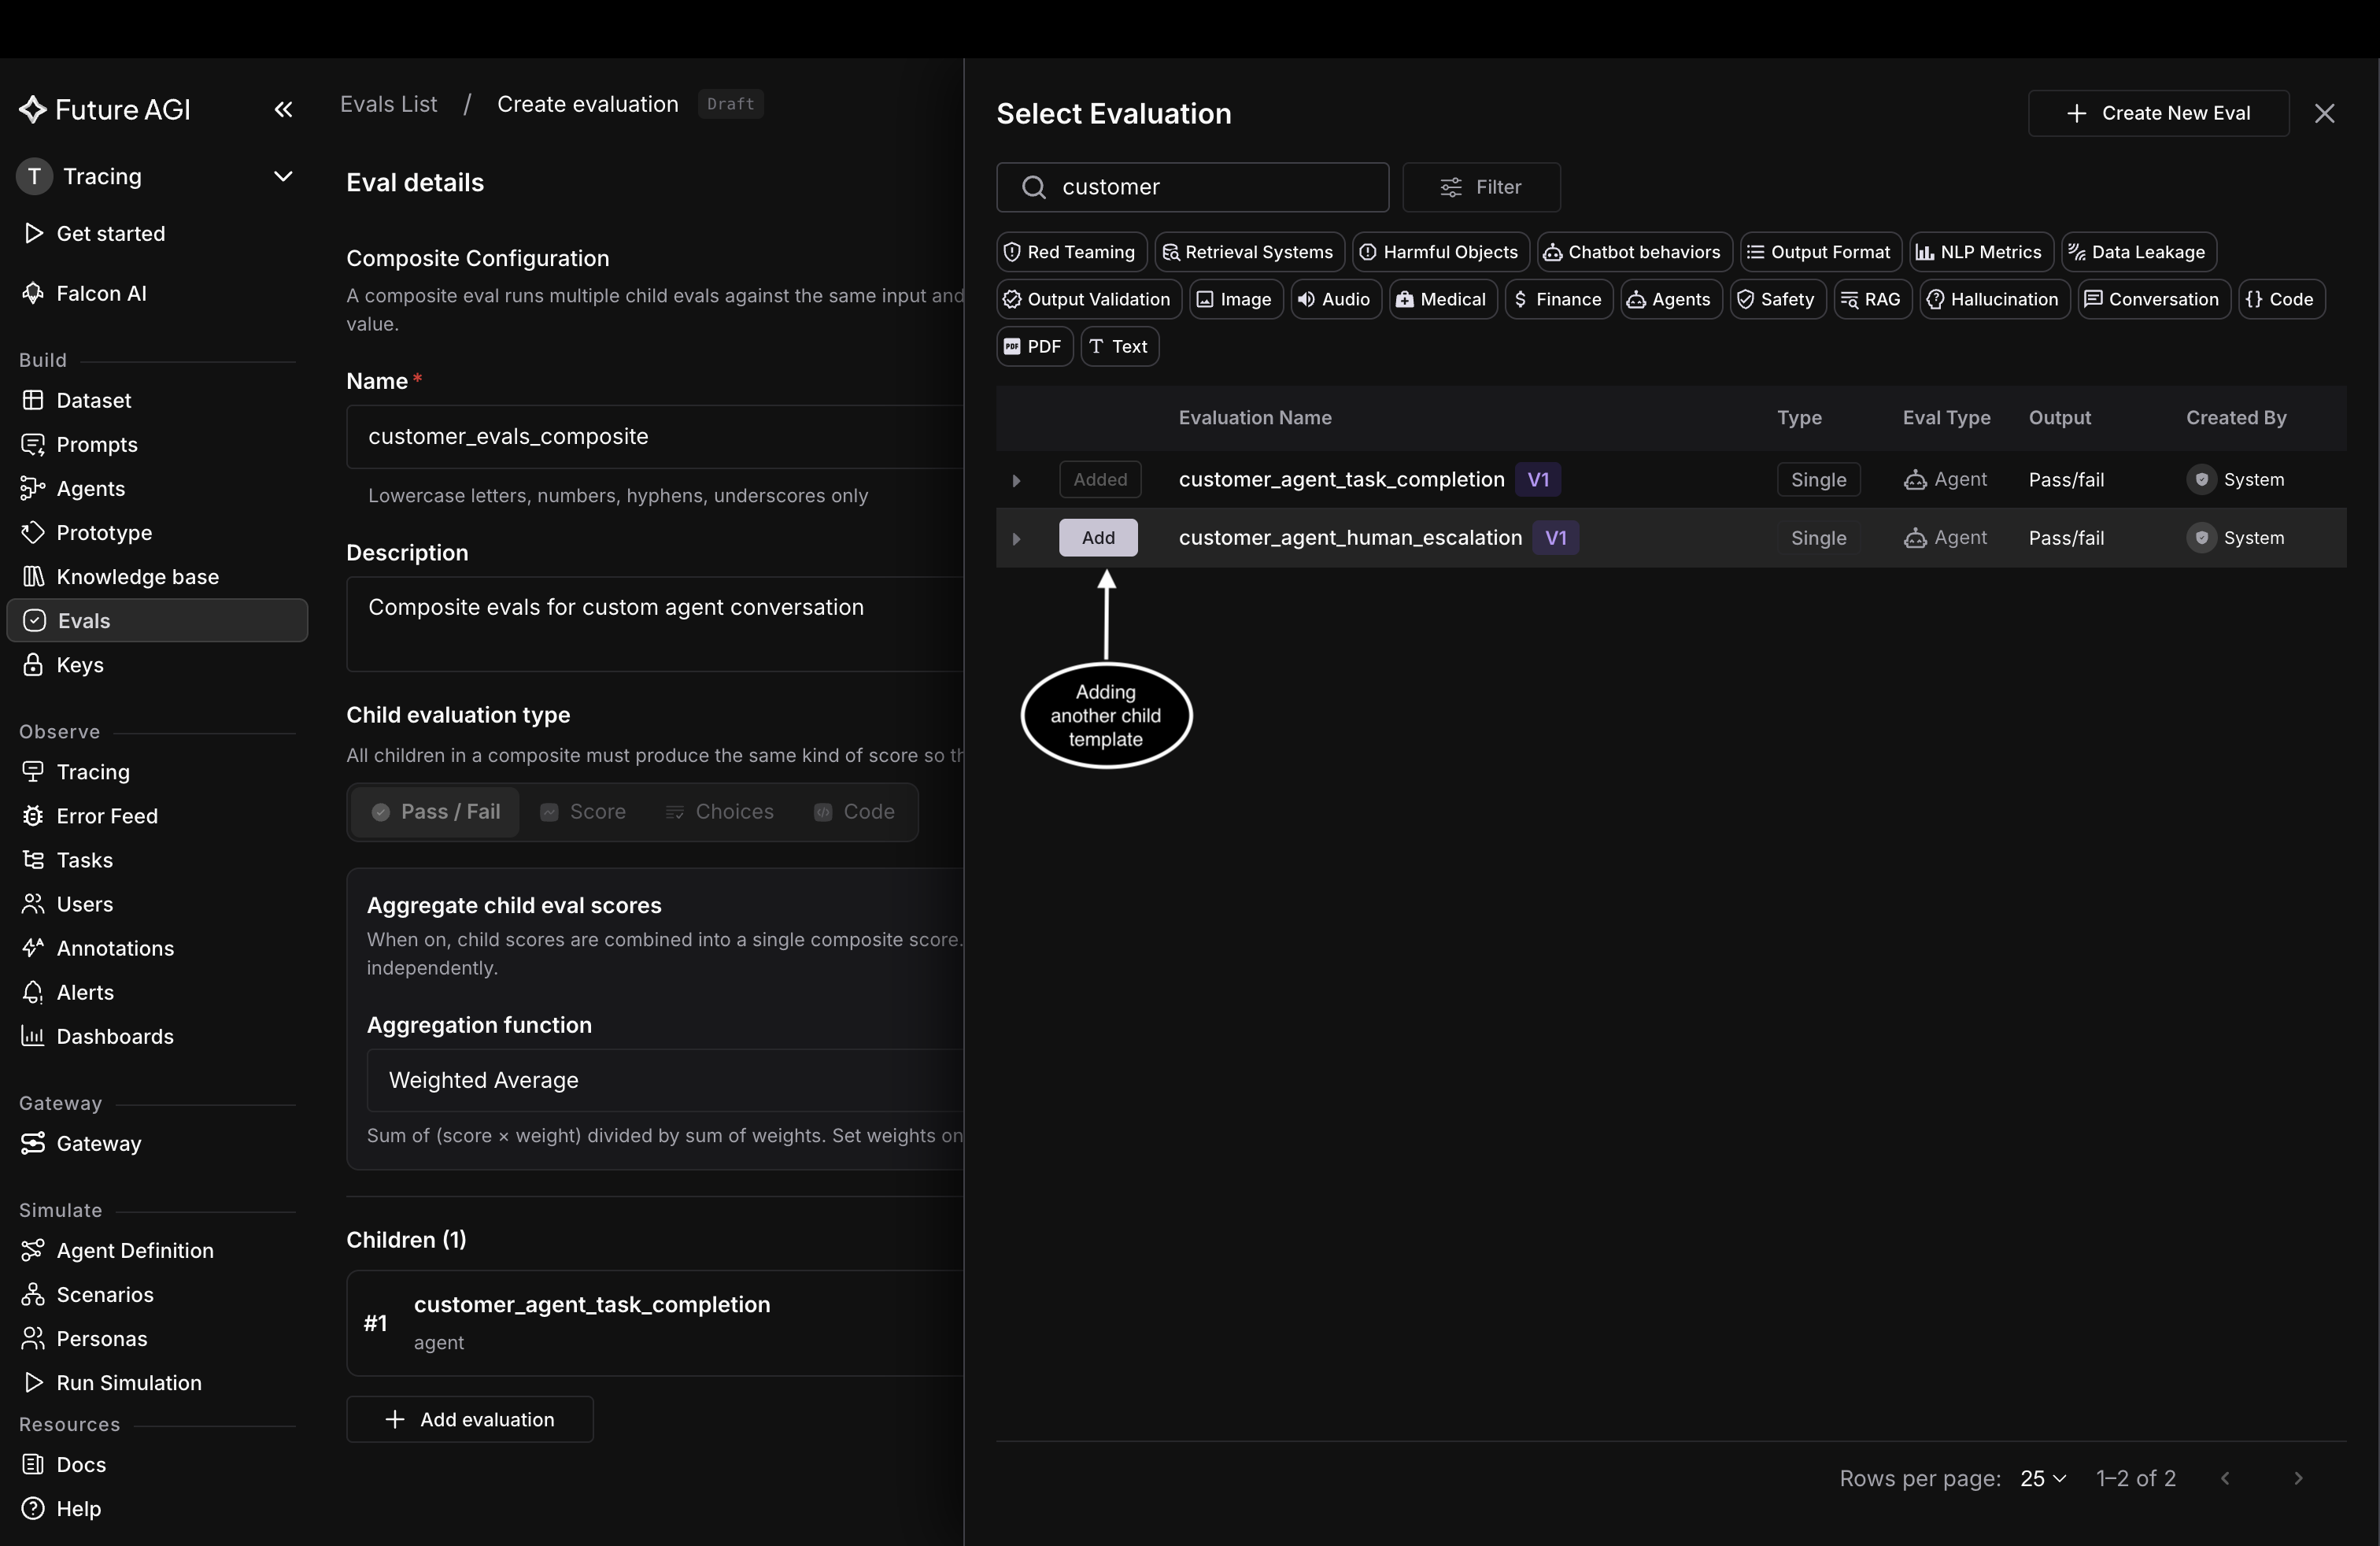Select Pass / Fail child evaluation type
Screen dimensions: 2380x1546
[x=435, y=811]
